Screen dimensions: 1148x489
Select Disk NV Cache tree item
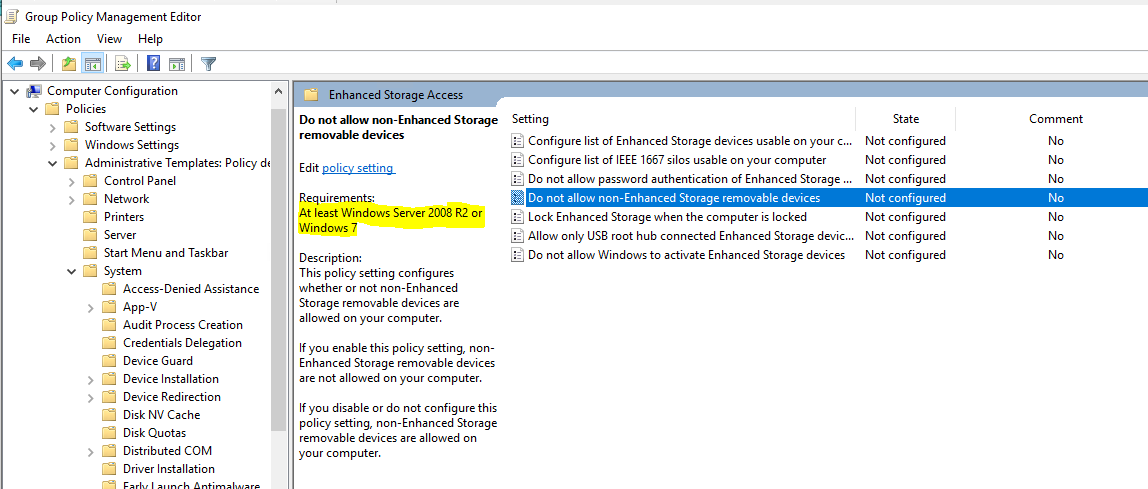point(160,414)
